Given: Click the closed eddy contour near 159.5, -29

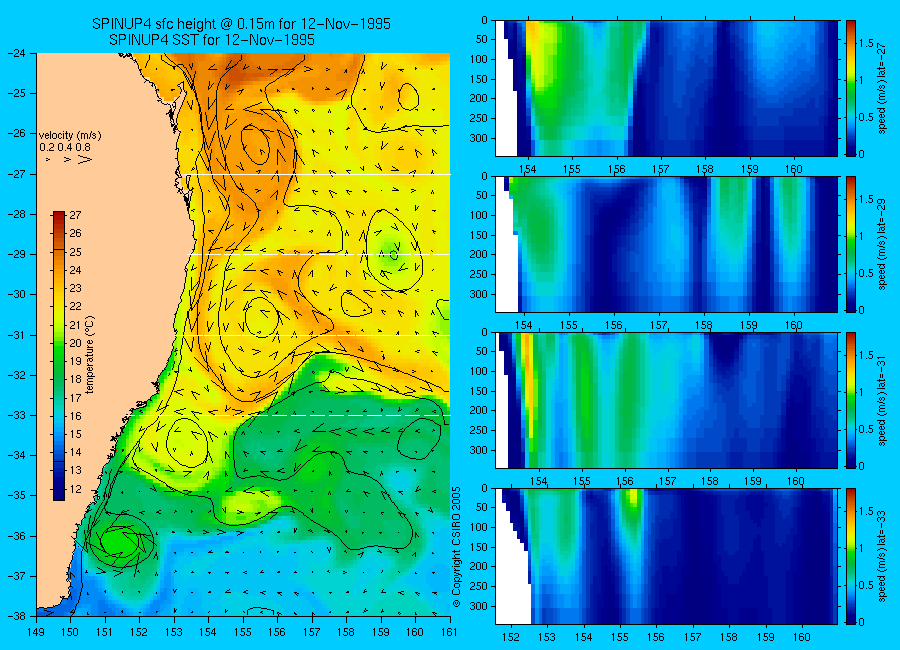Looking at the screenshot, I should point(394,249).
